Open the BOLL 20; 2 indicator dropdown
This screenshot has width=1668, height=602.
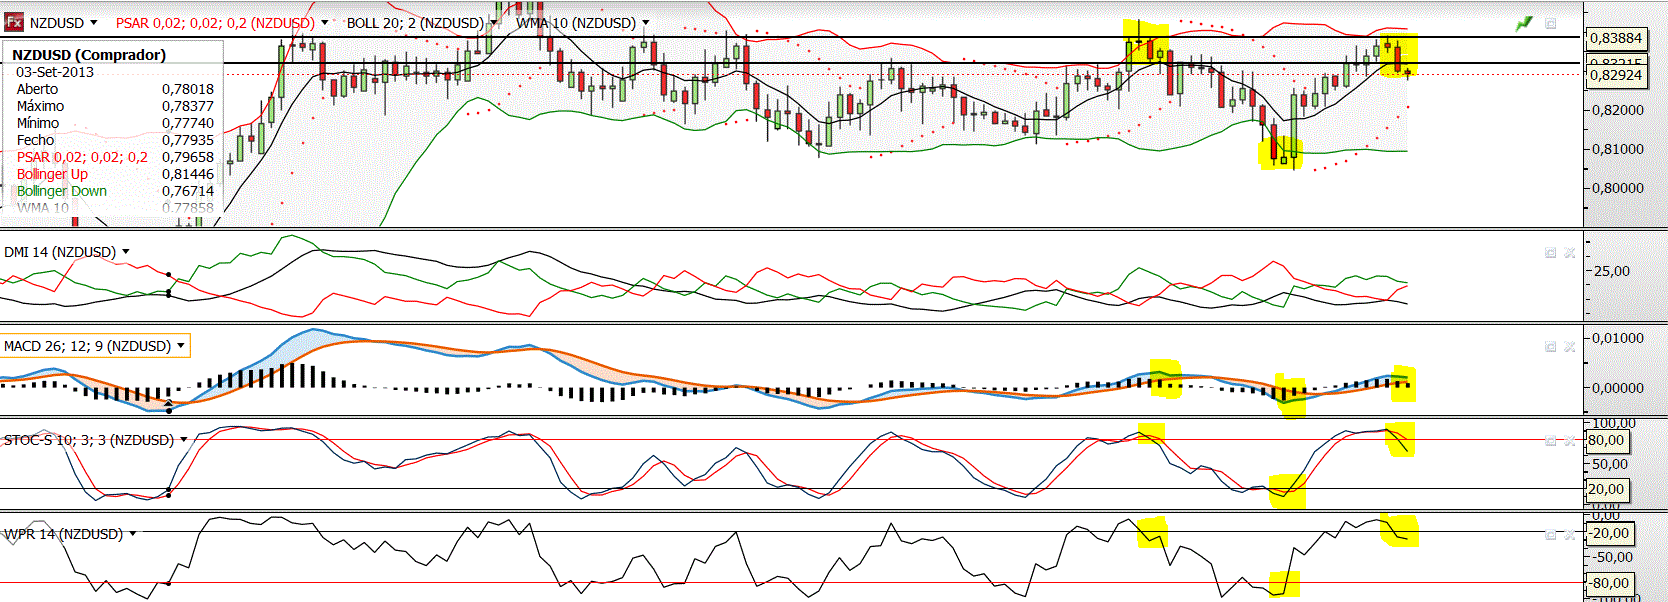[493, 23]
